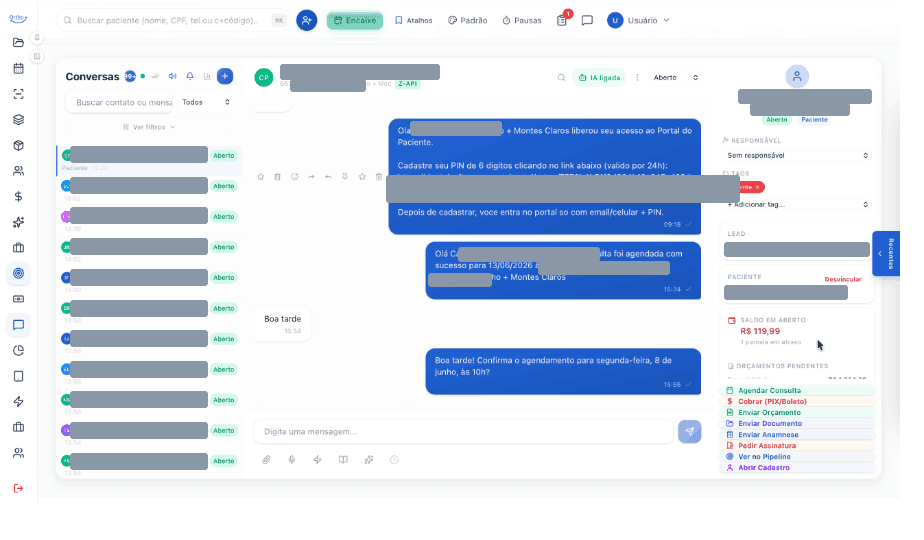Open the box package icon in the sidebar
The width and height of the screenshot is (924, 540).
click(x=18, y=146)
